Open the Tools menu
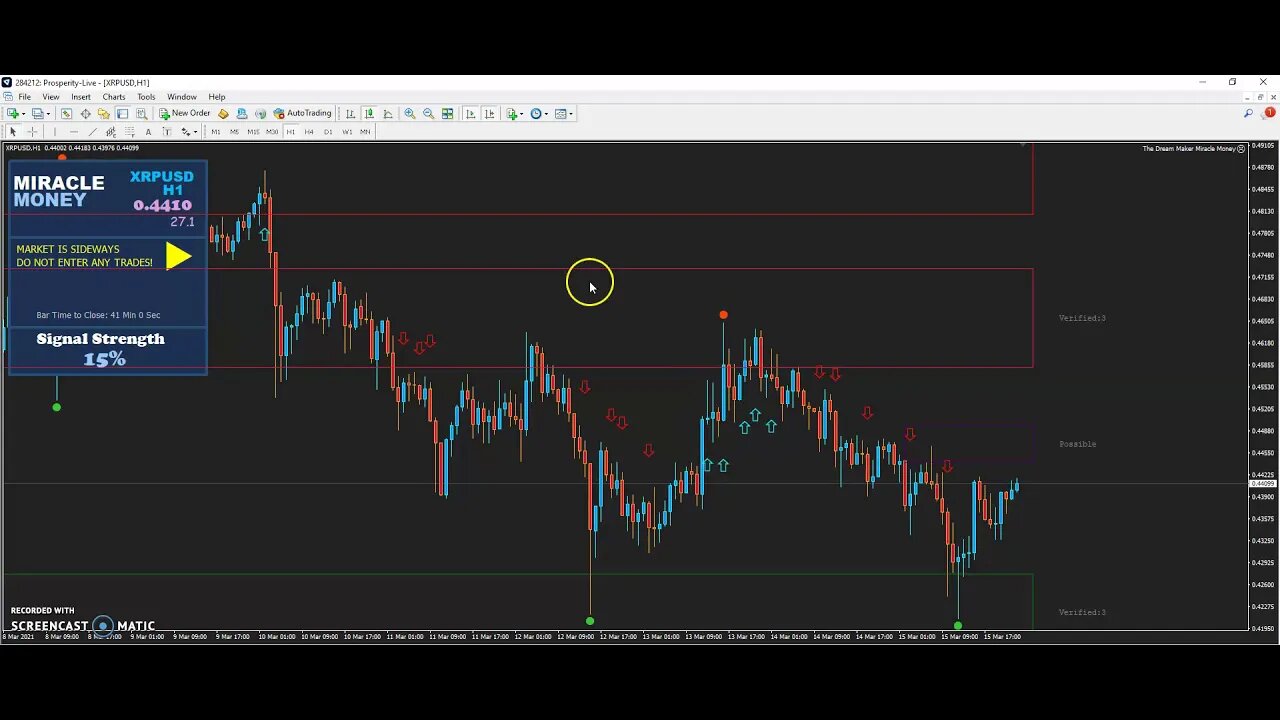The width and height of the screenshot is (1280, 720). 146,97
